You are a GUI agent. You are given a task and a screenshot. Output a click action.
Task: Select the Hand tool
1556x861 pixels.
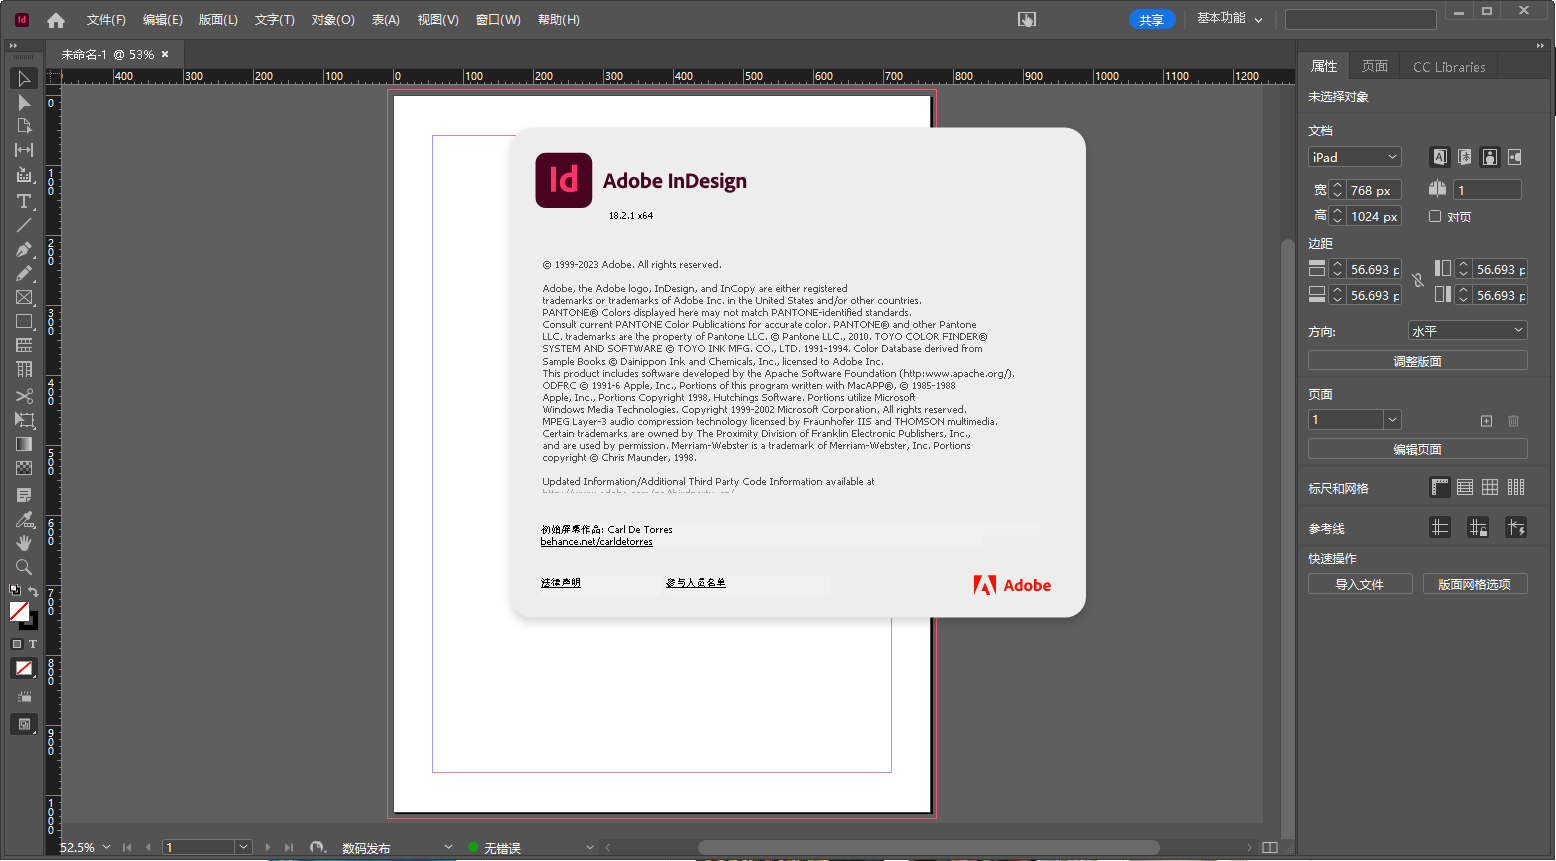(x=24, y=543)
